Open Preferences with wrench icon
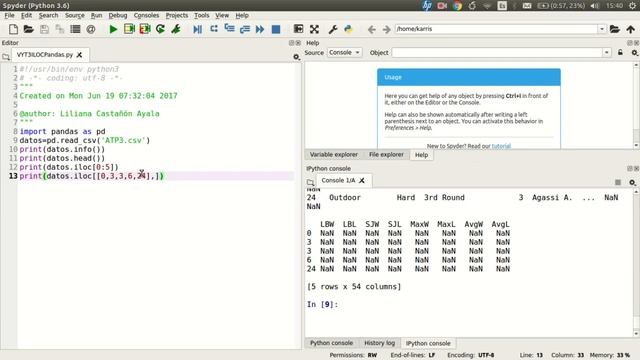Viewport: 640px width, 360px height. [x=333, y=29]
